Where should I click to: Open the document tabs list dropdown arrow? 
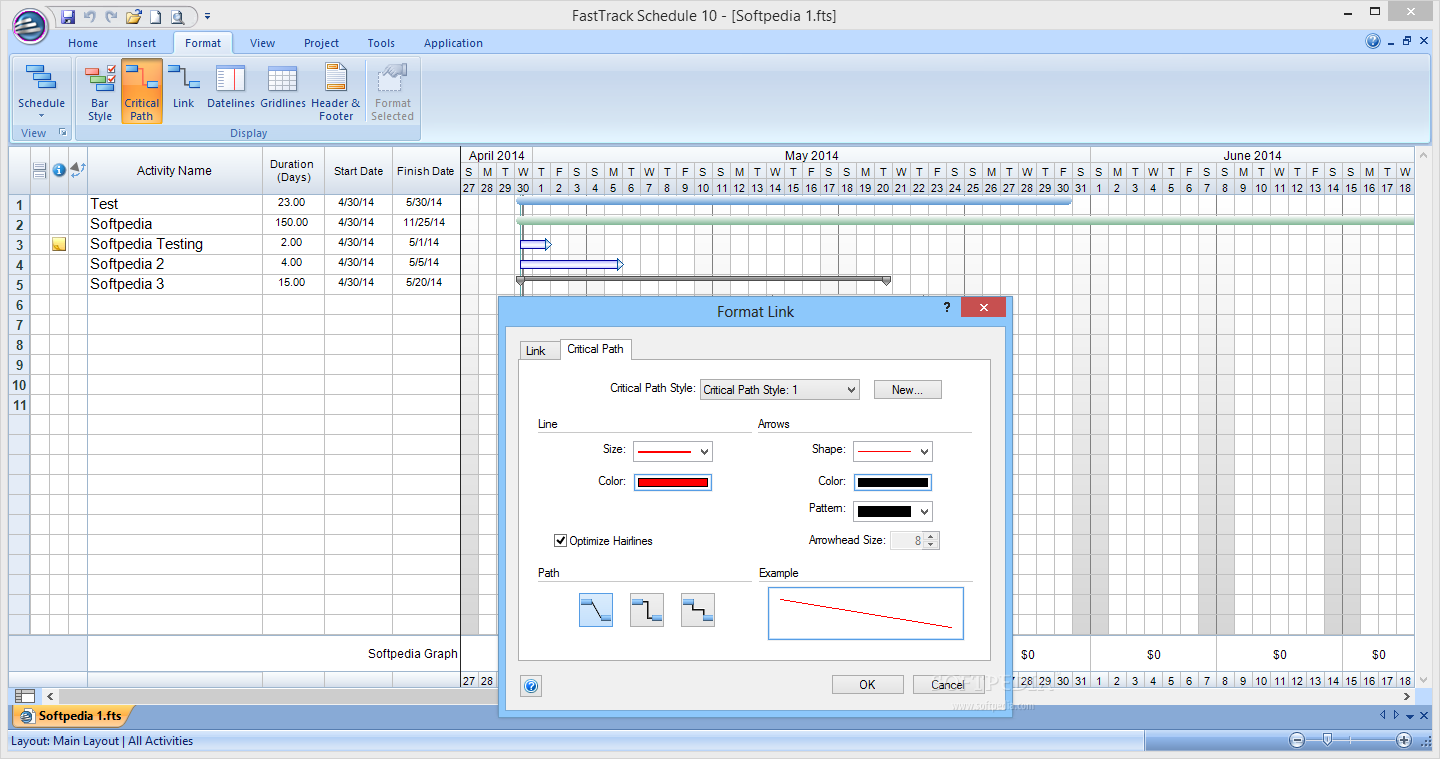tap(1410, 716)
